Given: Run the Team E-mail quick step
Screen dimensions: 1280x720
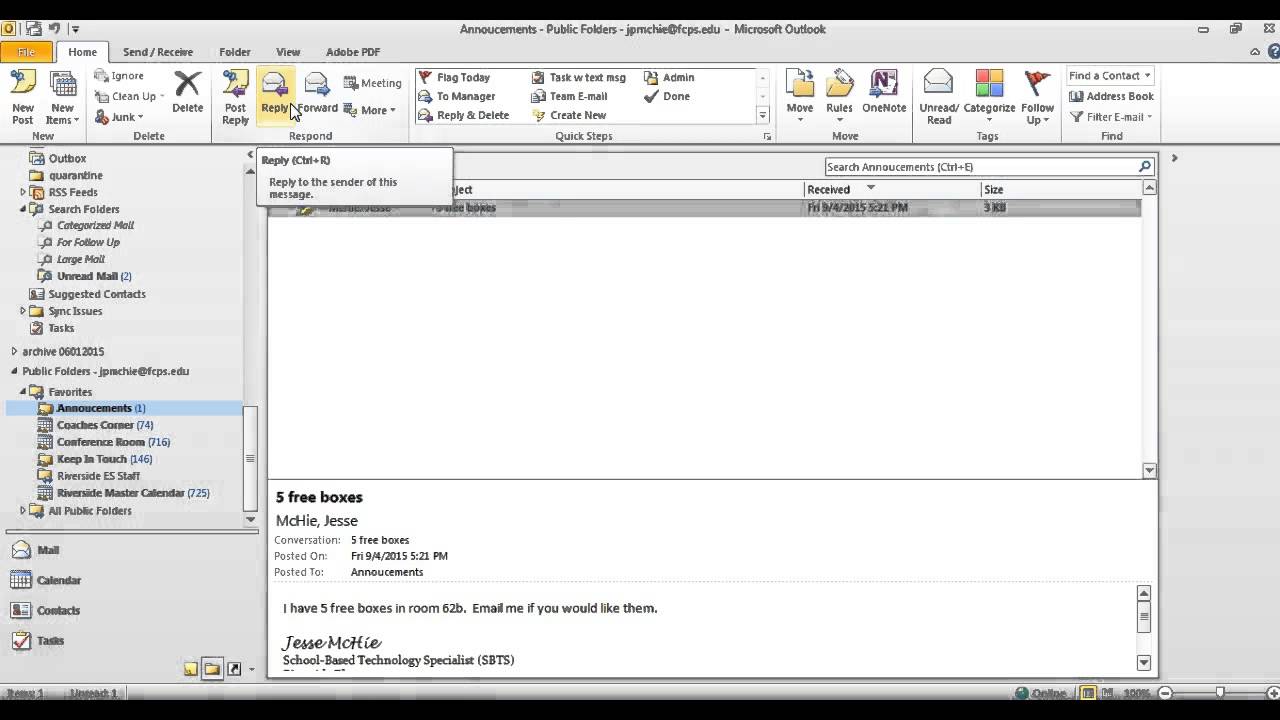Looking at the screenshot, I should tap(570, 96).
